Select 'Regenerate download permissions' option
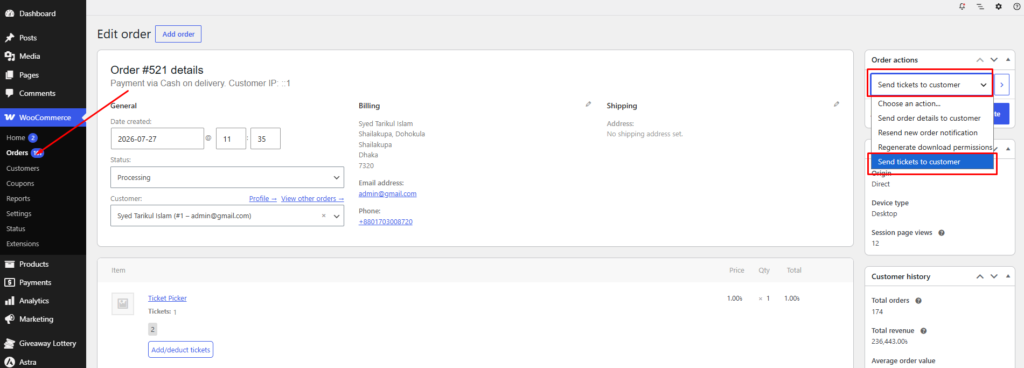 coord(932,147)
